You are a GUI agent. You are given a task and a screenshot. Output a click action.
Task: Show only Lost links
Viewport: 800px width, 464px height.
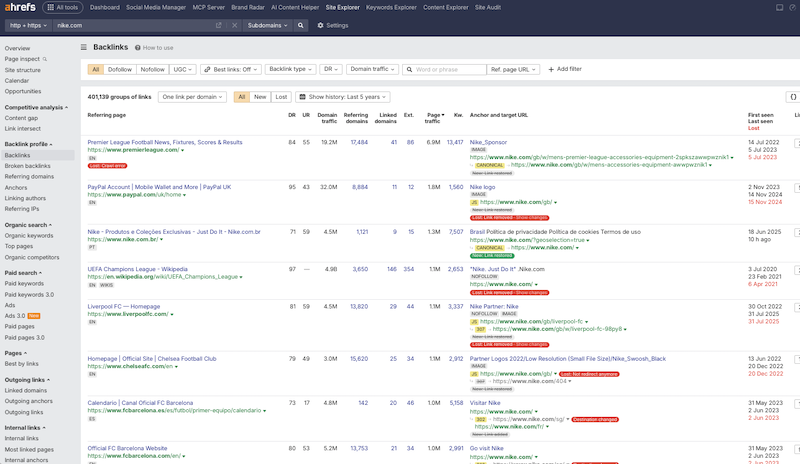point(281,96)
